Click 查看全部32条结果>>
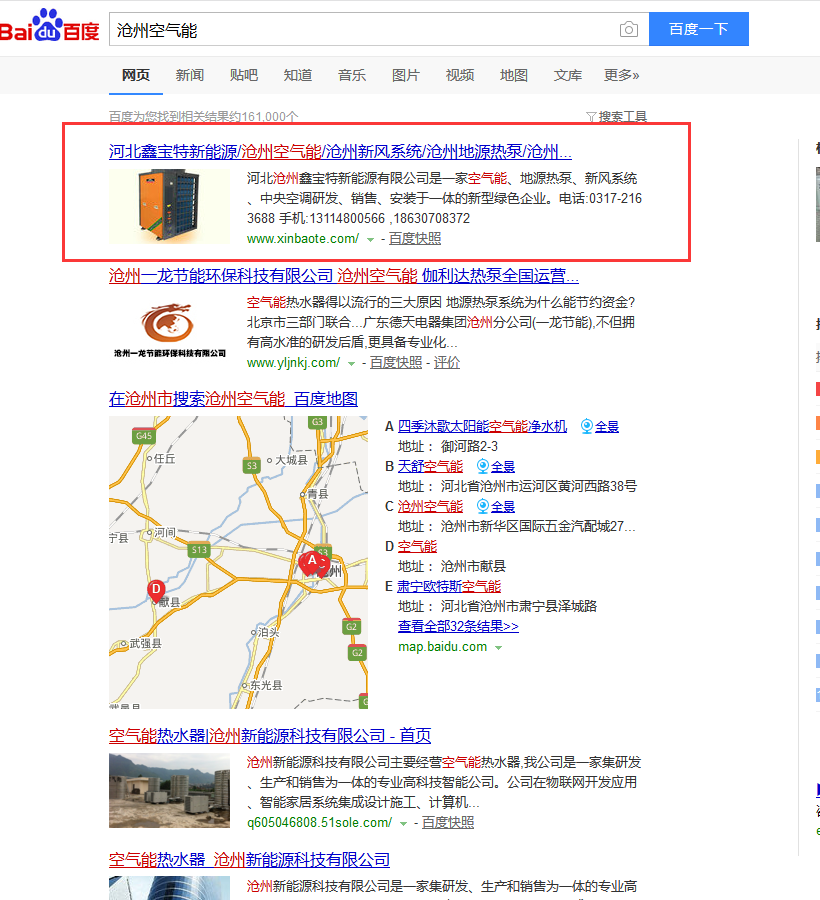This screenshot has width=820, height=900. [458, 626]
